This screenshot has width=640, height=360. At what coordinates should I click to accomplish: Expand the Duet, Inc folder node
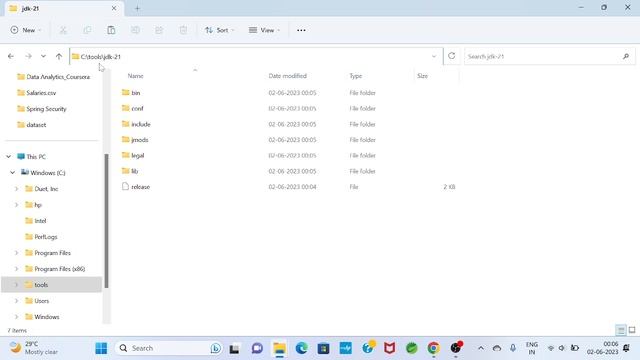click(x=17, y=189)
